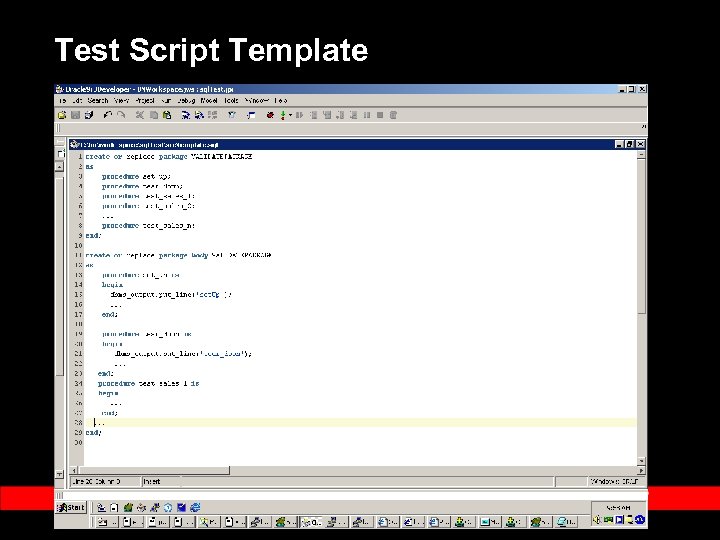Click the horizontal scrollbar left arrow
Screen dimensions: 720x540
pyautogui.click(x=74, y=471)
